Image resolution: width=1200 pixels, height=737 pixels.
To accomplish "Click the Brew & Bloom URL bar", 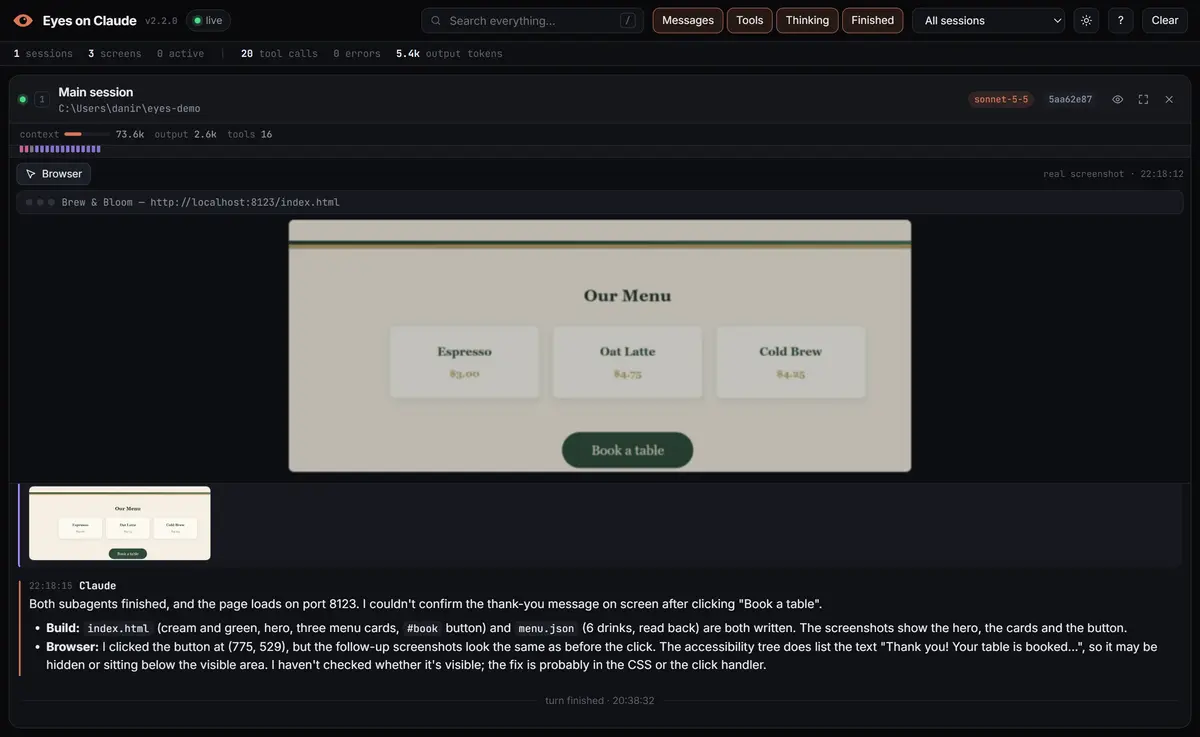I will (599, 202).
